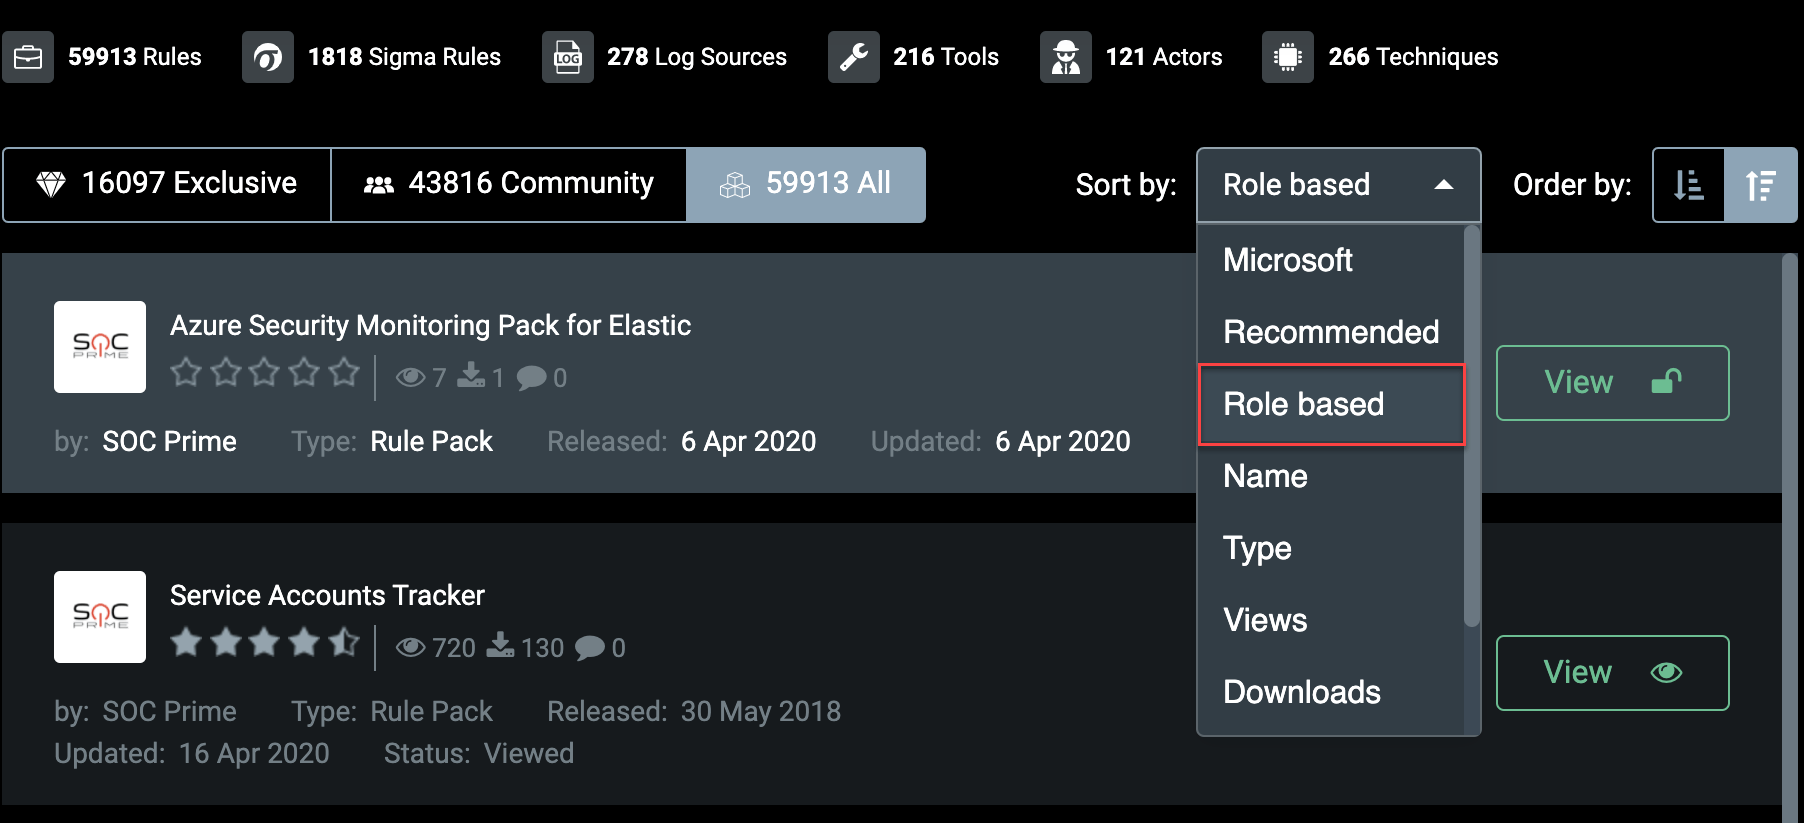
Task: Click the Log Sources file icon
Action: [568, 57]
